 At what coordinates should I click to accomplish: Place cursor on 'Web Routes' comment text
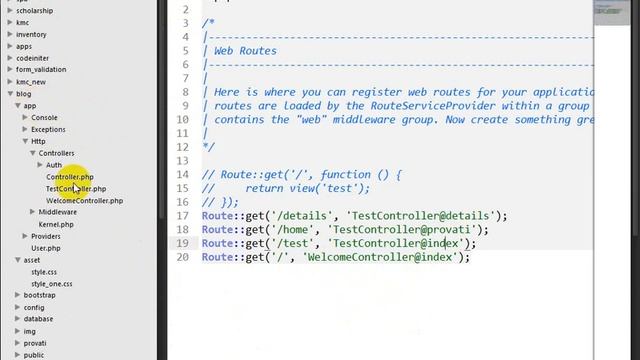pos(245,51)
